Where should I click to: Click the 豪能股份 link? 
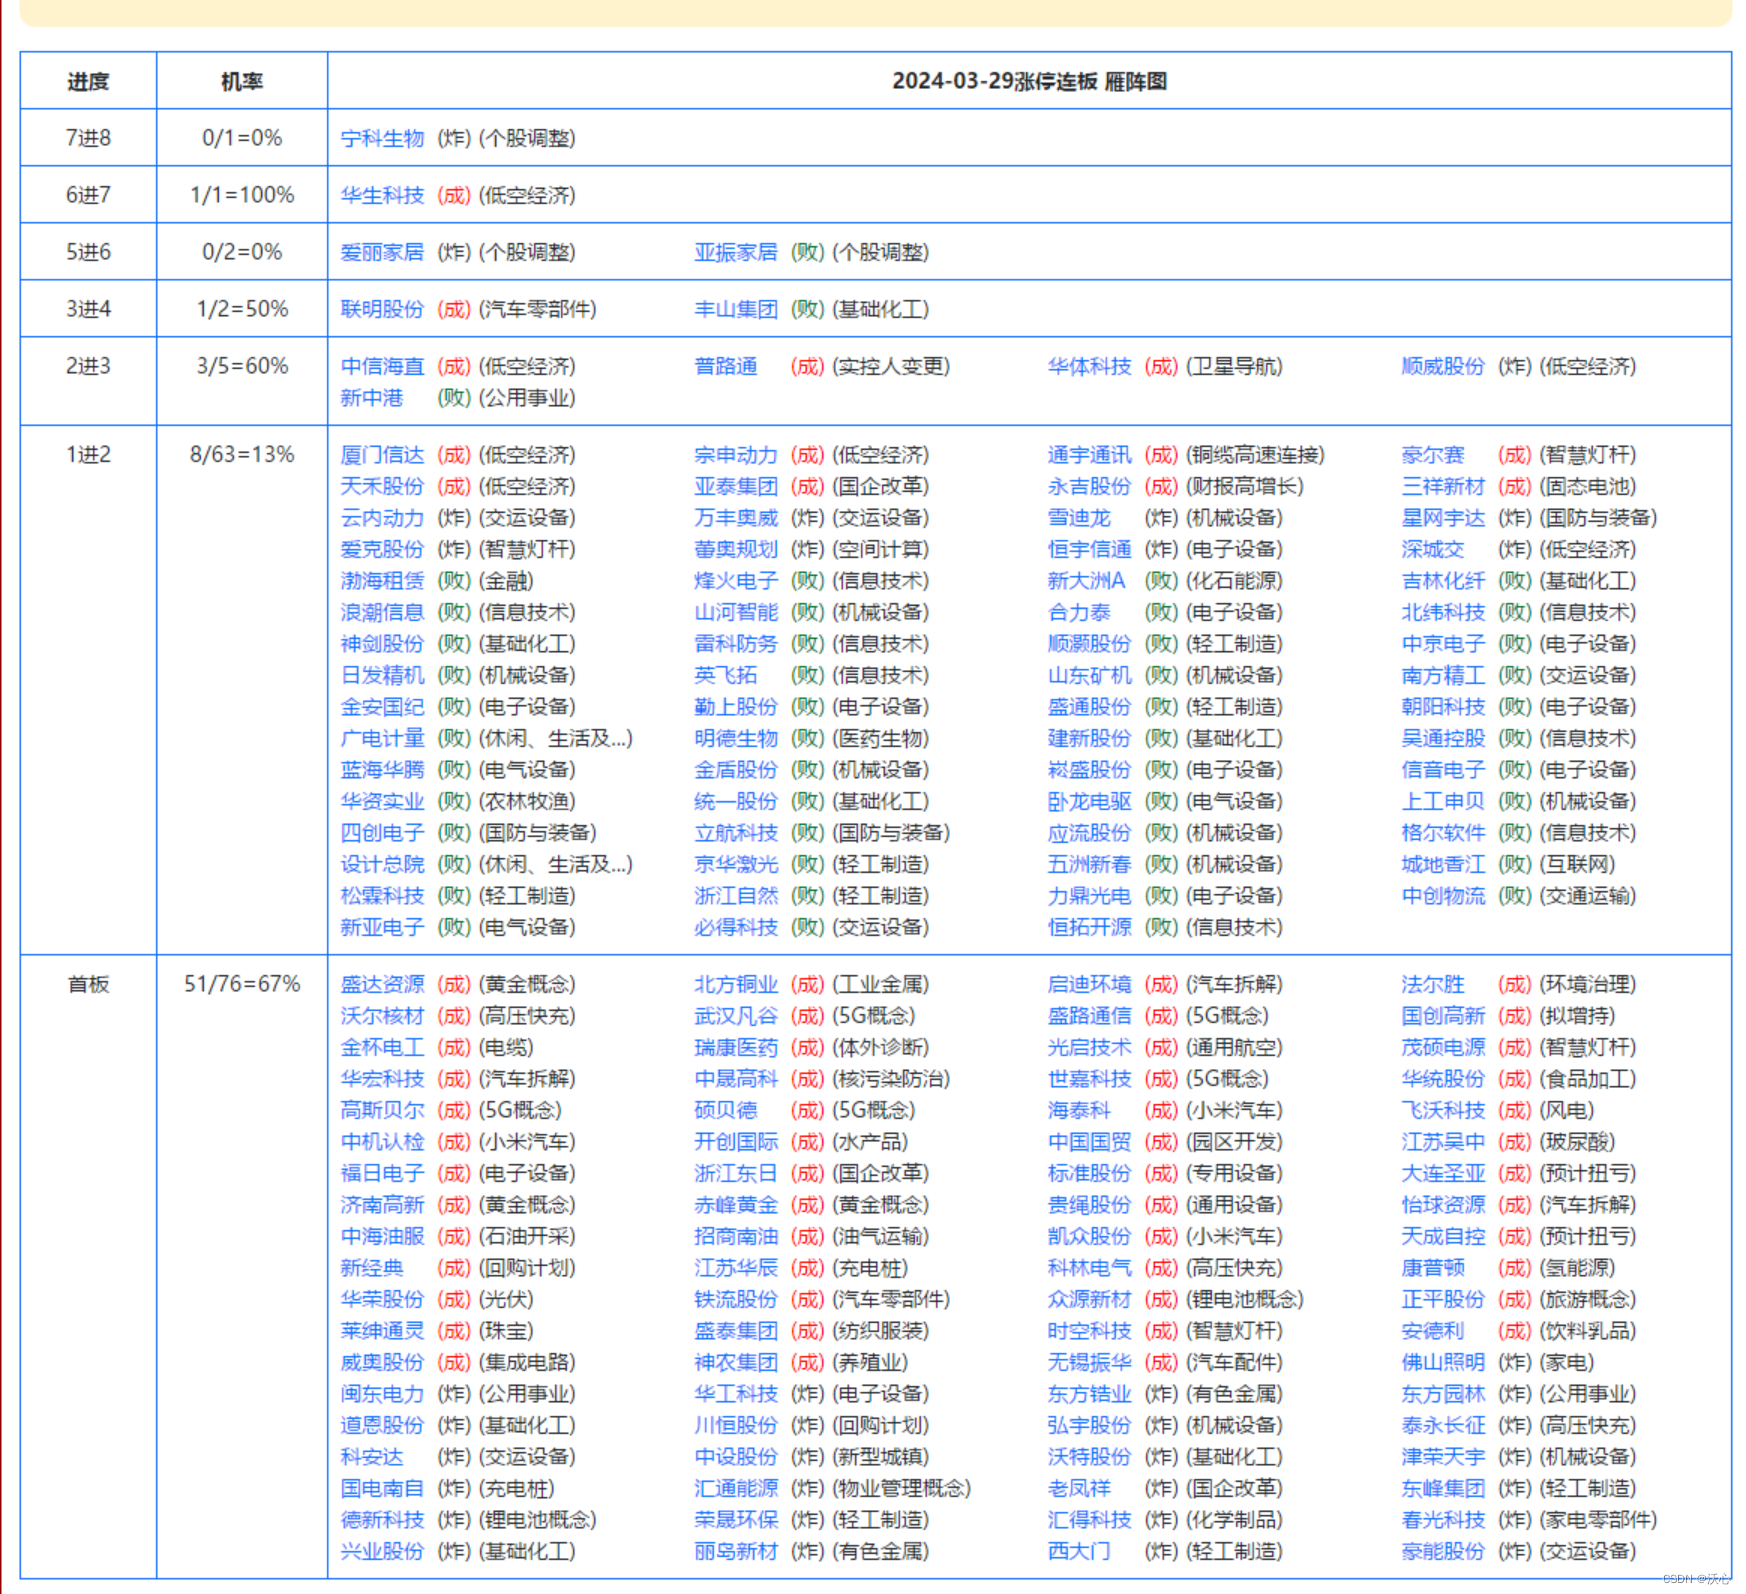click(x=1443, y=1551)
